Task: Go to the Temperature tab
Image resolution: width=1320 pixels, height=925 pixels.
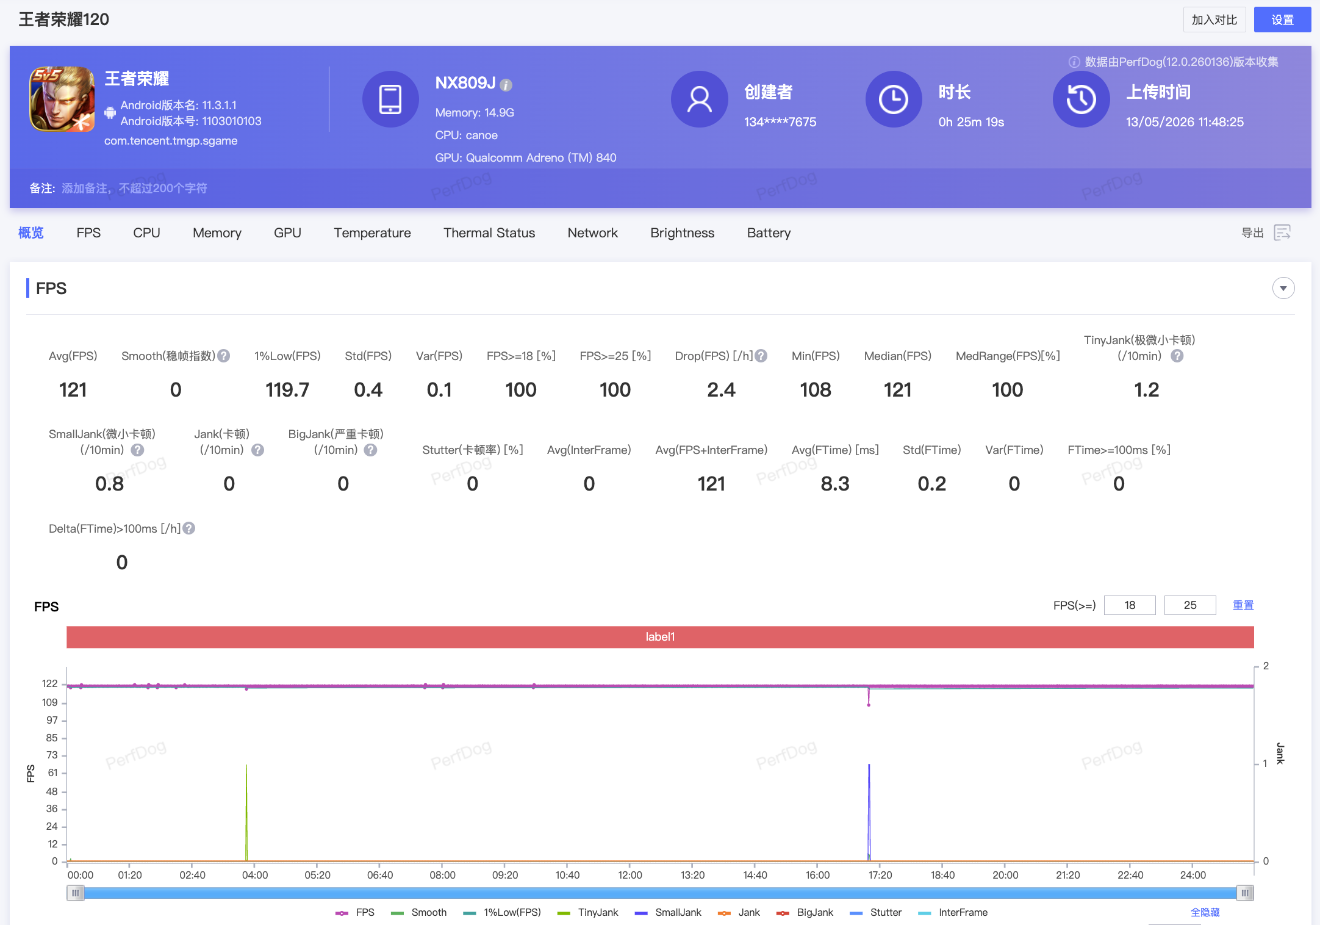Action: point(372,233)
